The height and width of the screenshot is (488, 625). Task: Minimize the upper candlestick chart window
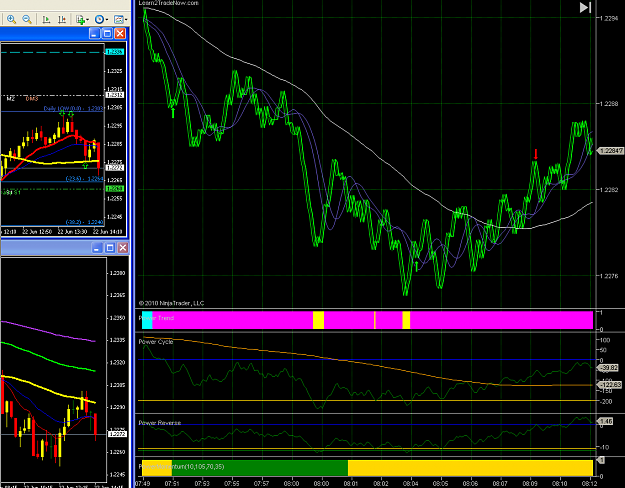tap(94, 33)
